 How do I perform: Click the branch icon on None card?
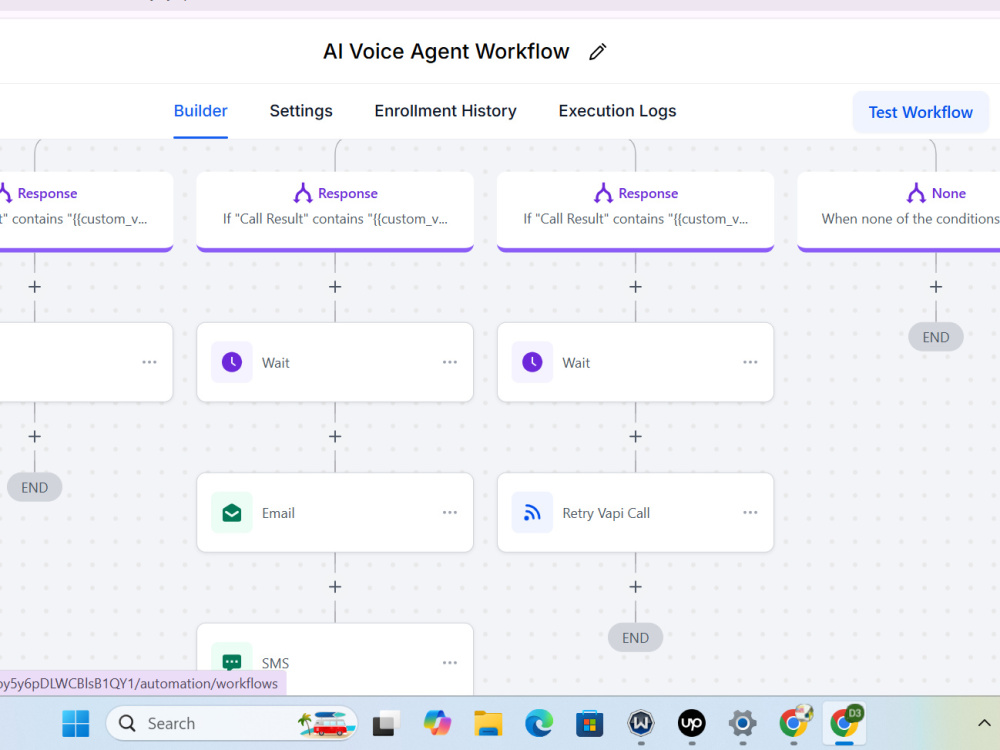(x=916, y=193)
